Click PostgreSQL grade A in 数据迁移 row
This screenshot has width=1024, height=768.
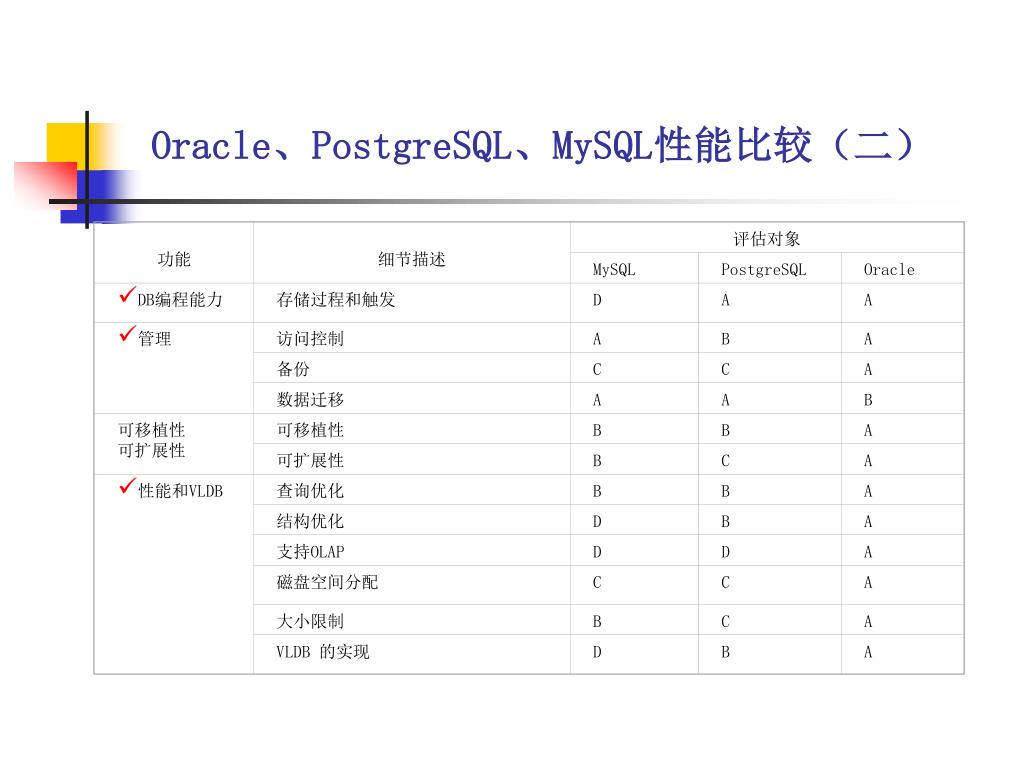pyautogui.click(x=726, y=400)
